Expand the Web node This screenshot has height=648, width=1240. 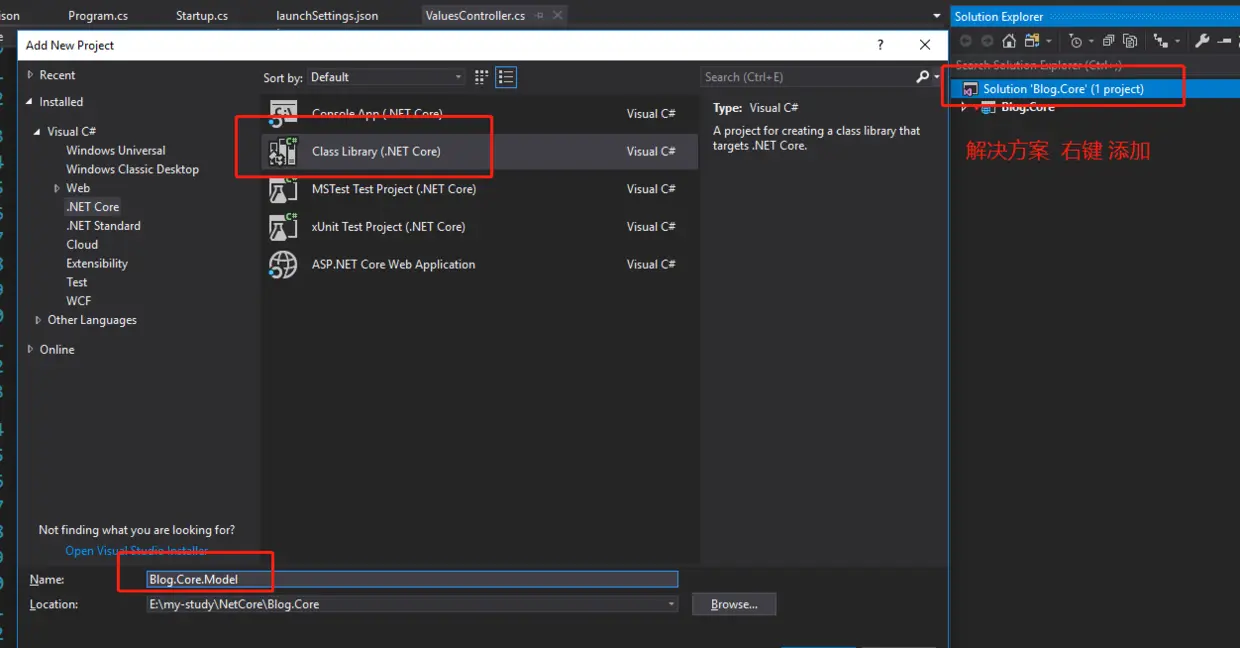click(57, 188)
